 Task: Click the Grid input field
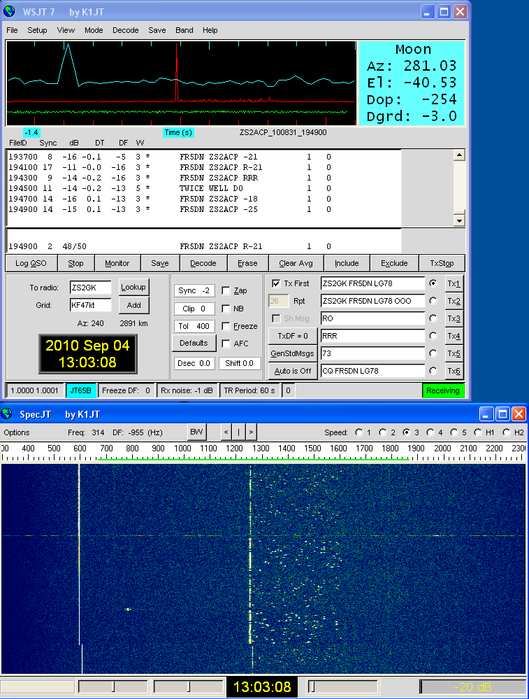click(90, 305)
